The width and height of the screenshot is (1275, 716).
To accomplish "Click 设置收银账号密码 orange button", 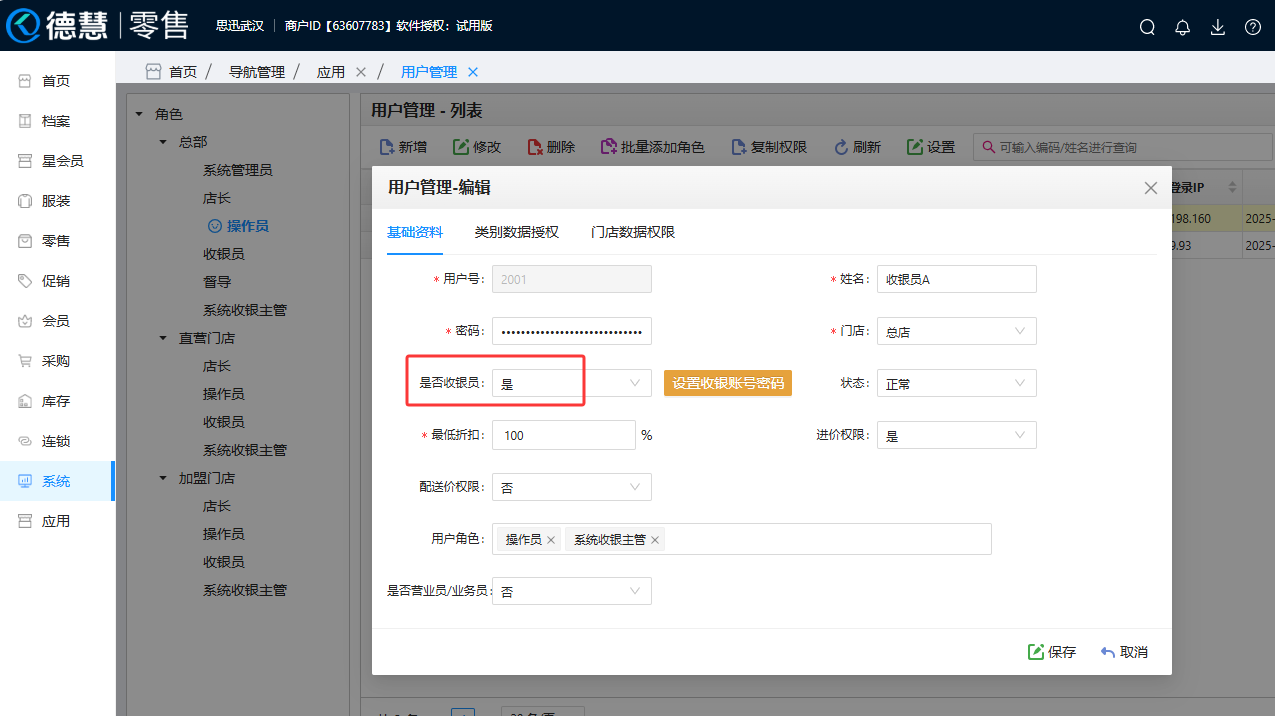I will pyautogui.click(x=727, y=383).
